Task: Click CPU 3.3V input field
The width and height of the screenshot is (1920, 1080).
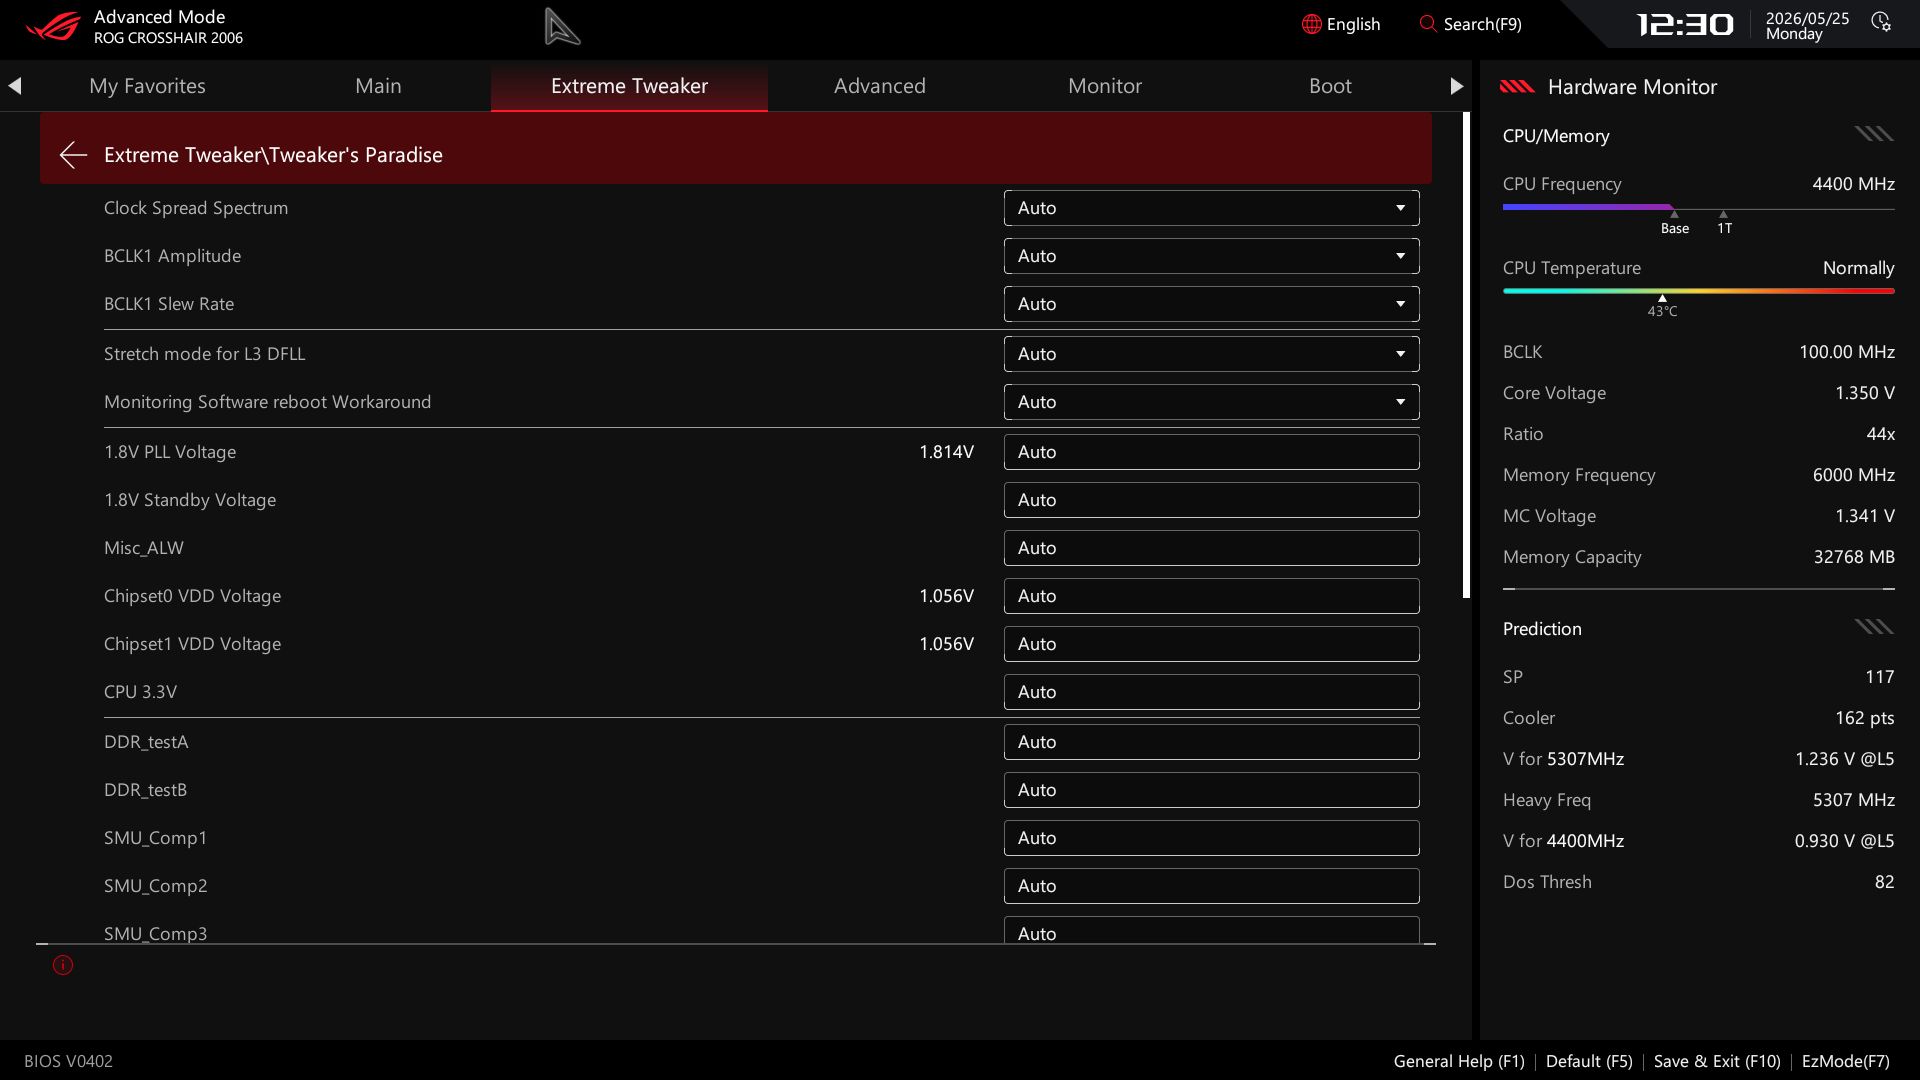Action: (x=1211, y=692)
